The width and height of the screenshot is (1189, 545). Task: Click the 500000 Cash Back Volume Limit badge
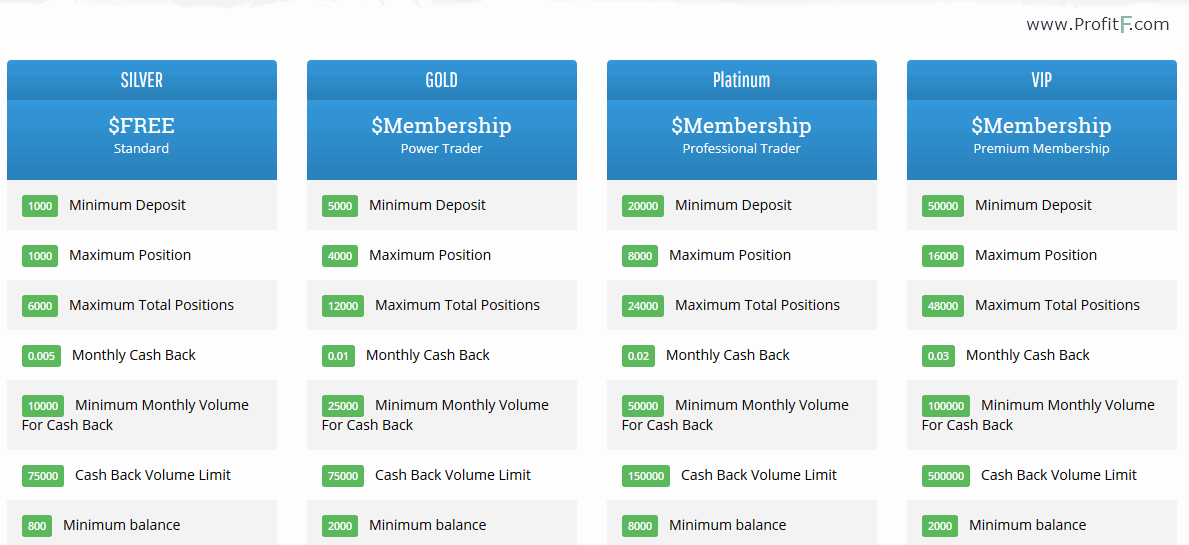pos(946,476)
